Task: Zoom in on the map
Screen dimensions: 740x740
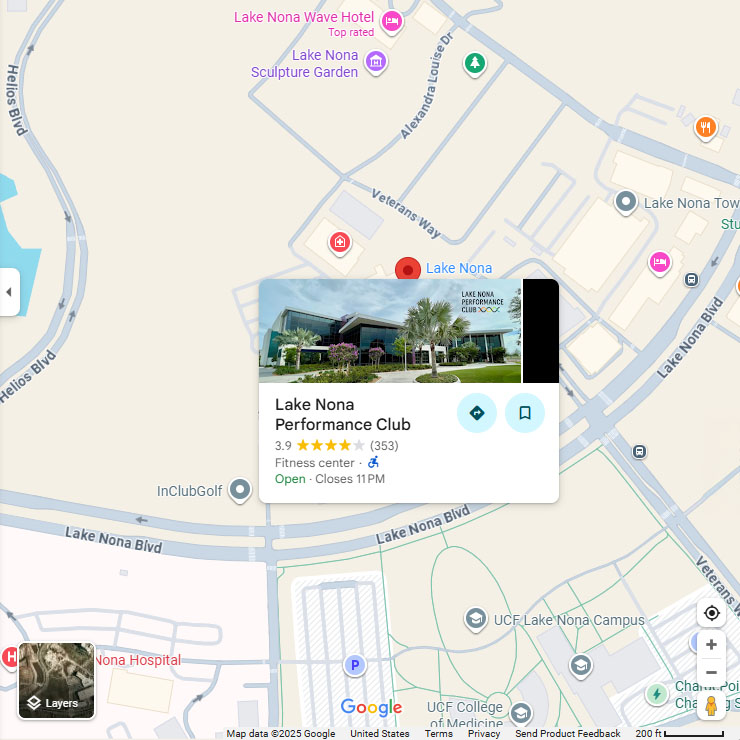Action: point(711,645)
